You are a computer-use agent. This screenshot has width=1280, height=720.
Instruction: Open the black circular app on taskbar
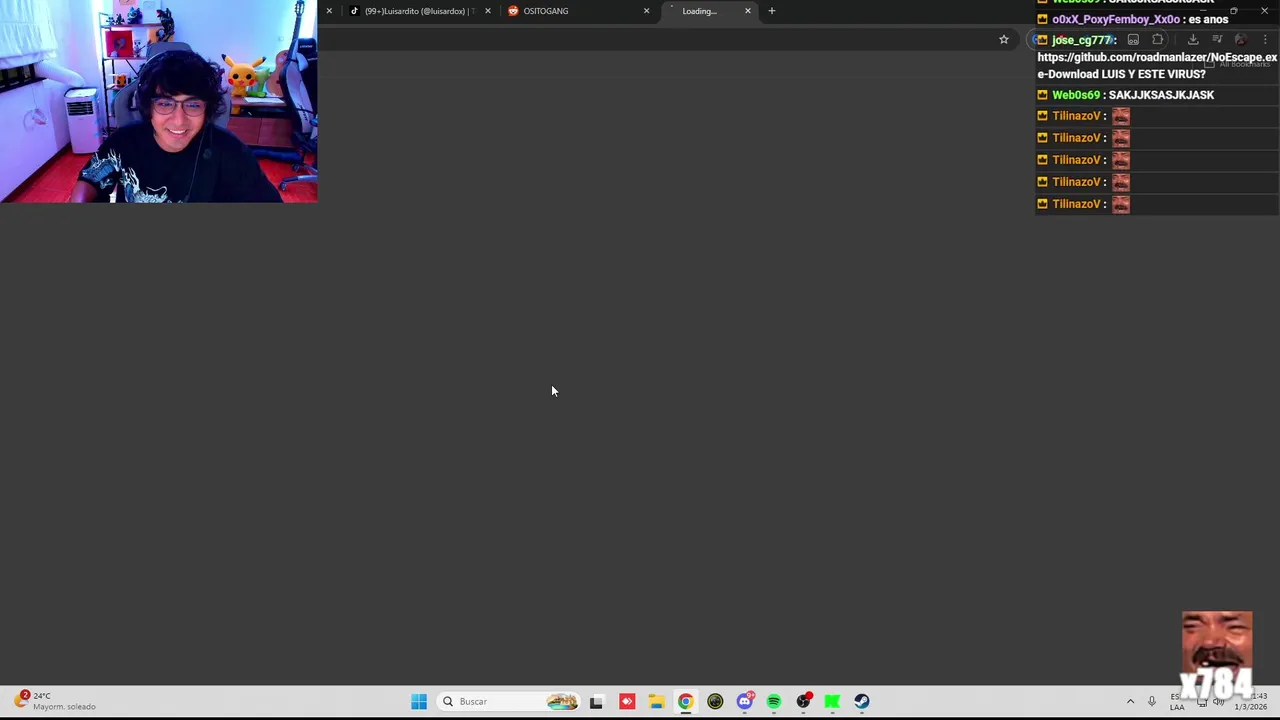(715, 701)
